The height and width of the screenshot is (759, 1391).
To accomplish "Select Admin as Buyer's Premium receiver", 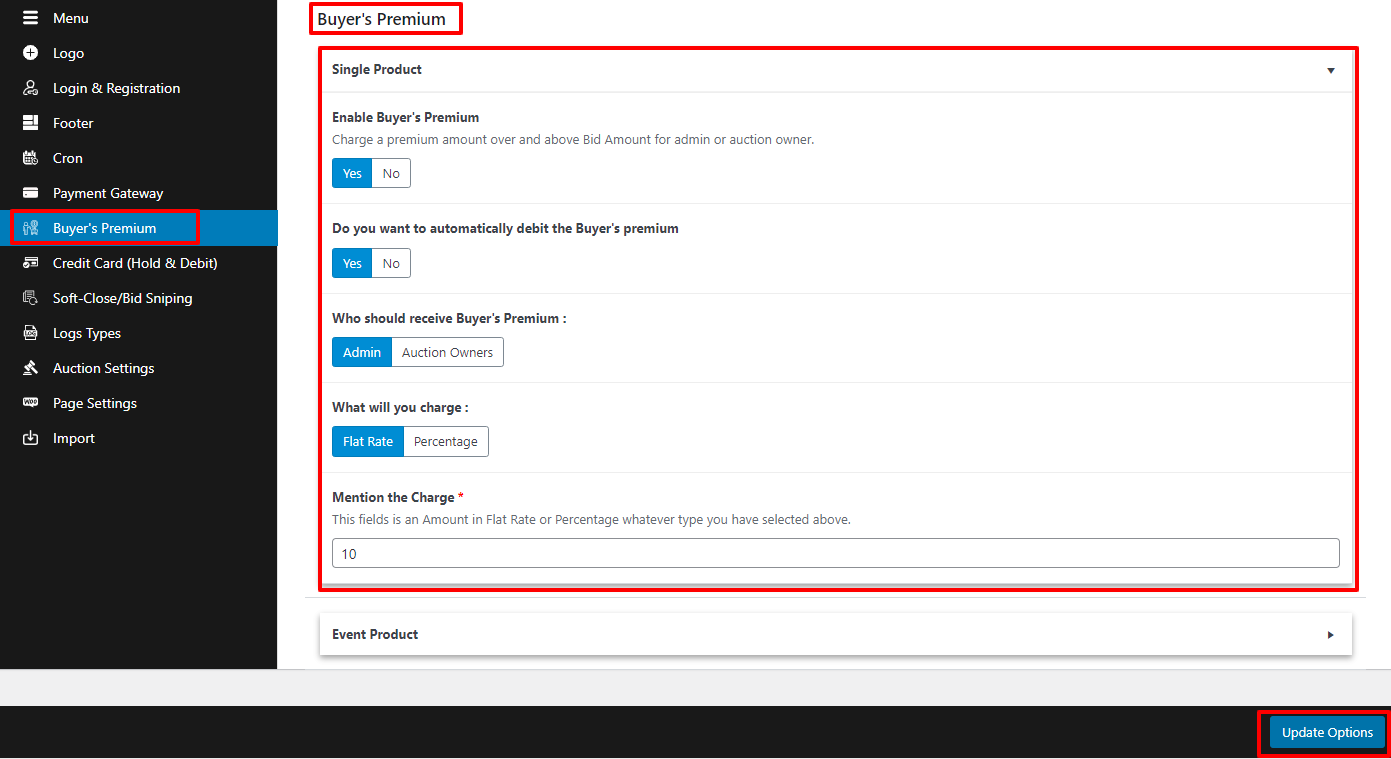I will [362, 352].
